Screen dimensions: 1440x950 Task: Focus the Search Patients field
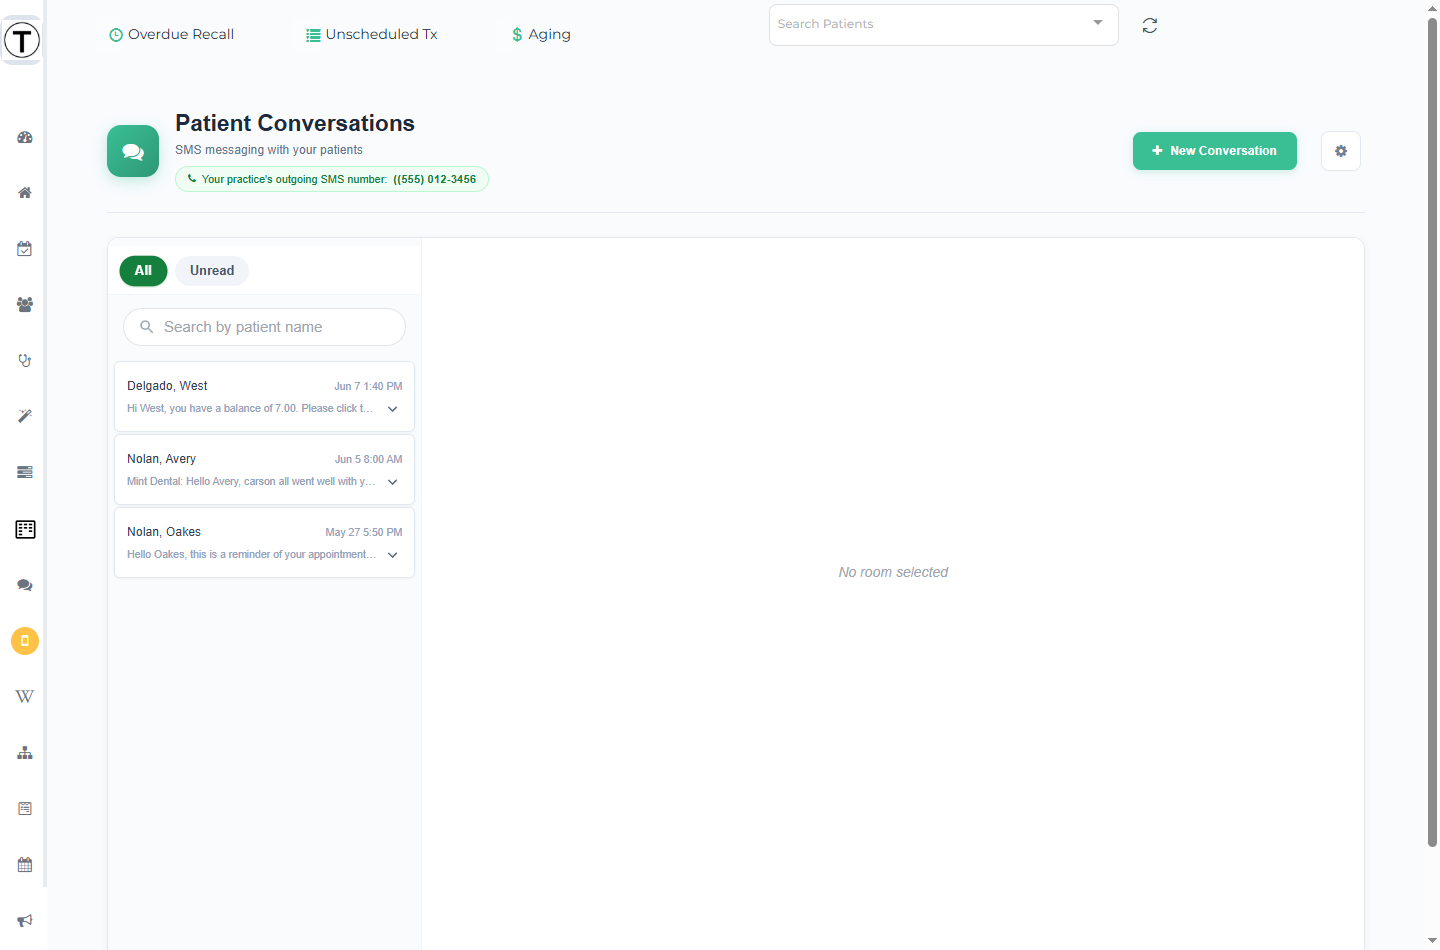click(x=943, y=25)
